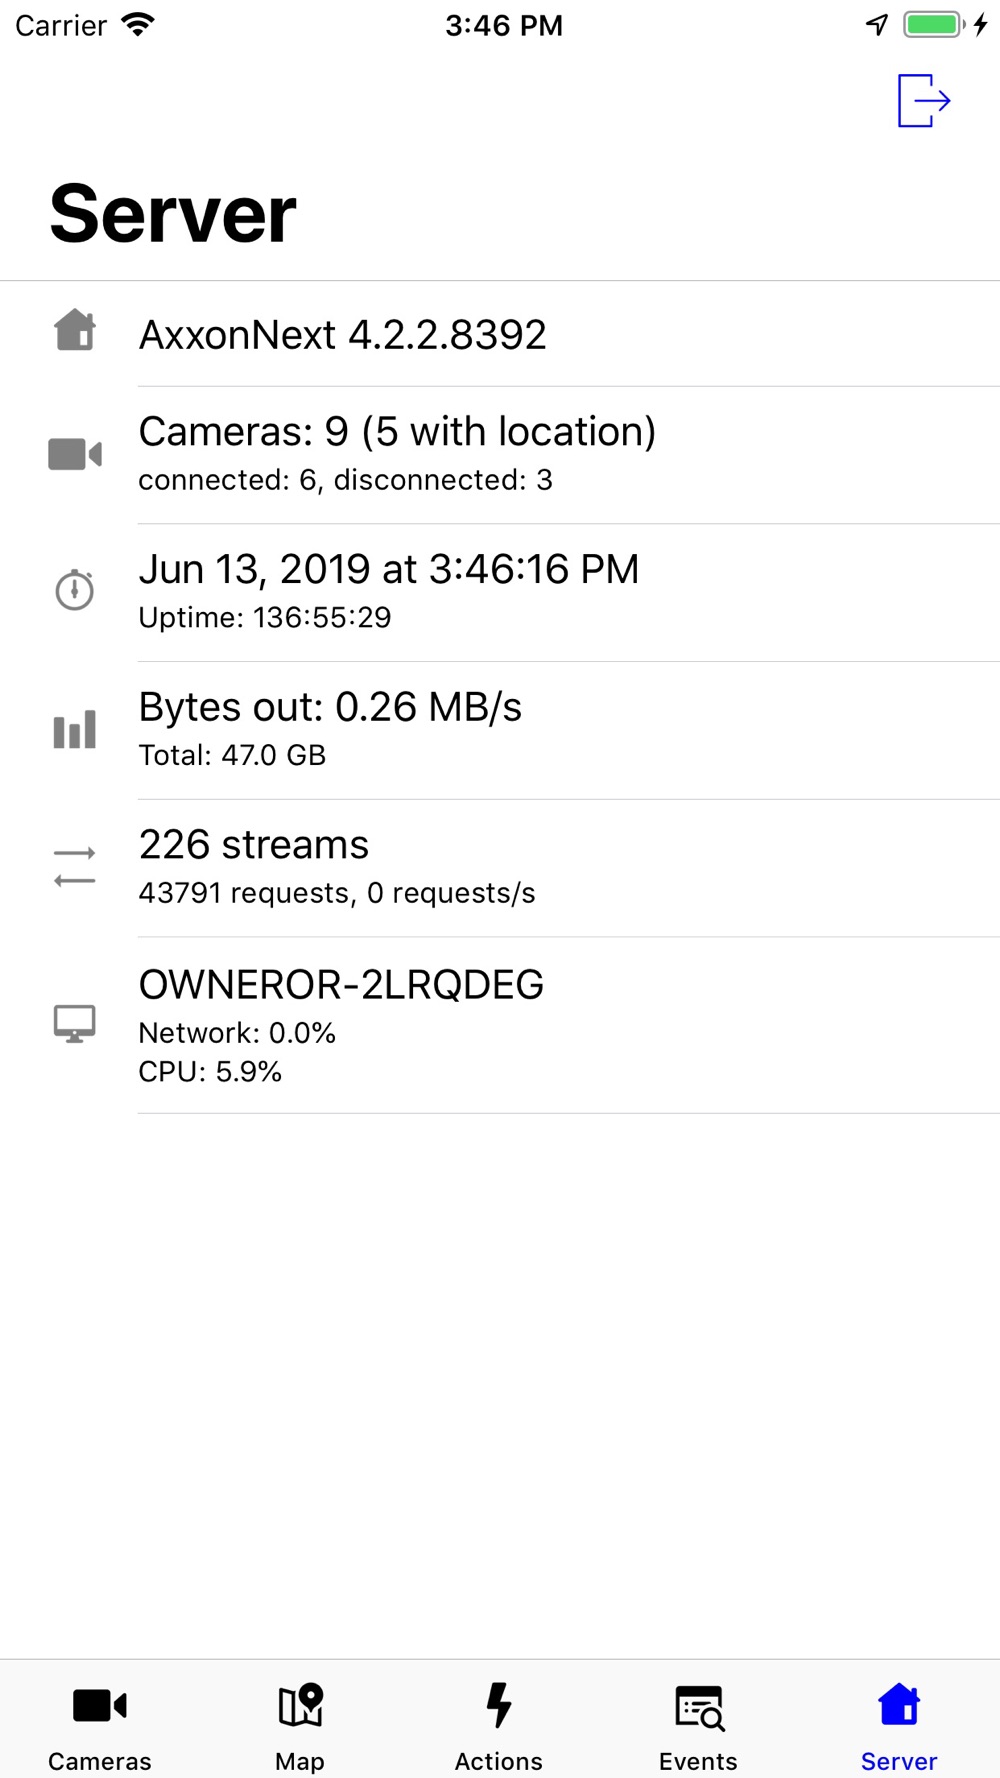Tap the logout icon at top right
Screen dimensions: 1000x1778
click(923, 101)
